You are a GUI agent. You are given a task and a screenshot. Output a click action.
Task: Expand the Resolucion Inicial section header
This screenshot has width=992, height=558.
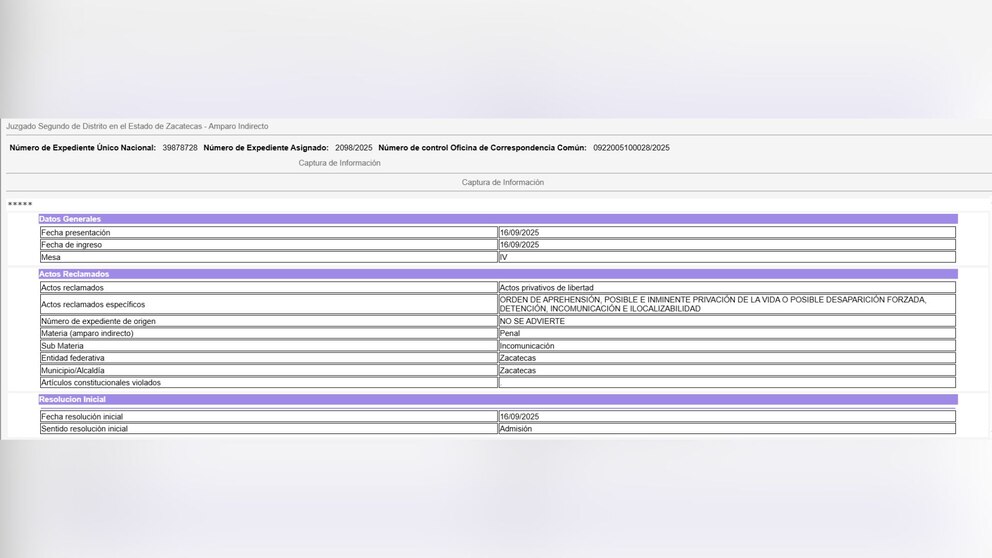497,399
